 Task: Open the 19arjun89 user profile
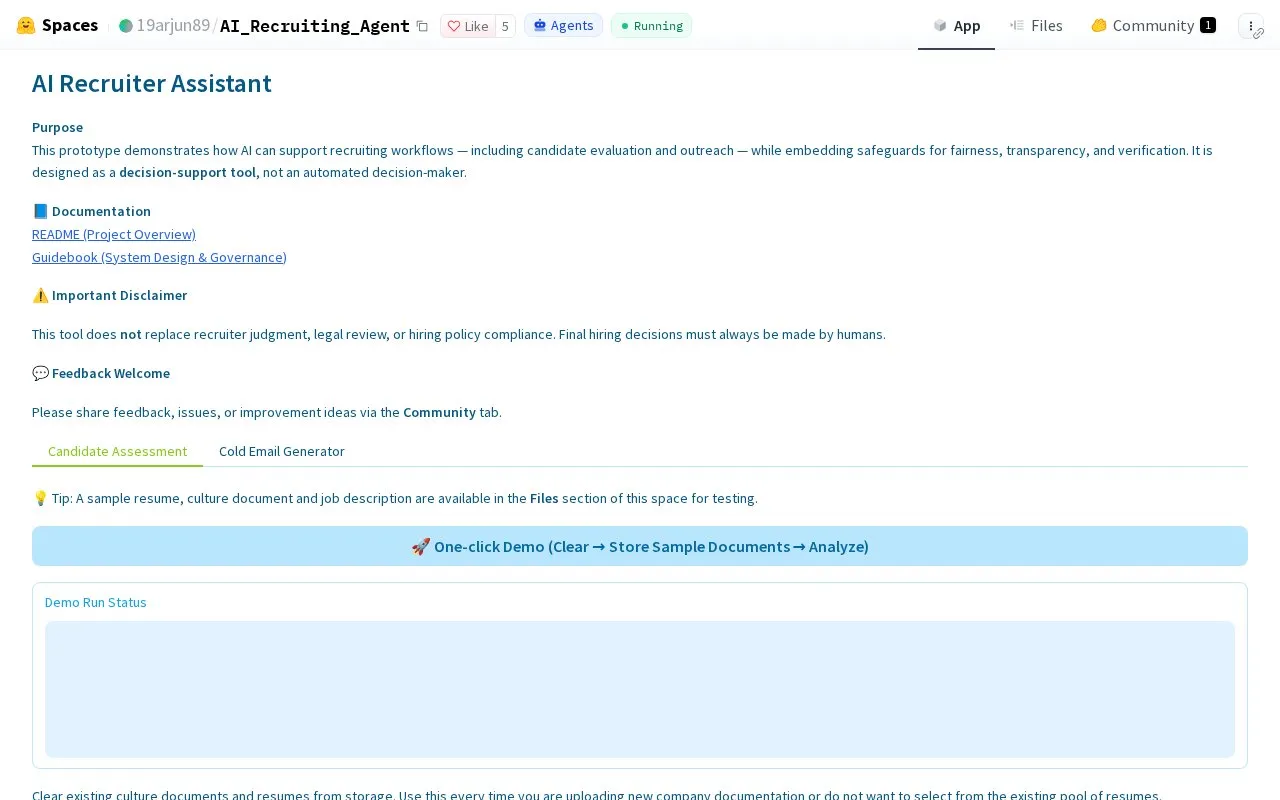173,25
